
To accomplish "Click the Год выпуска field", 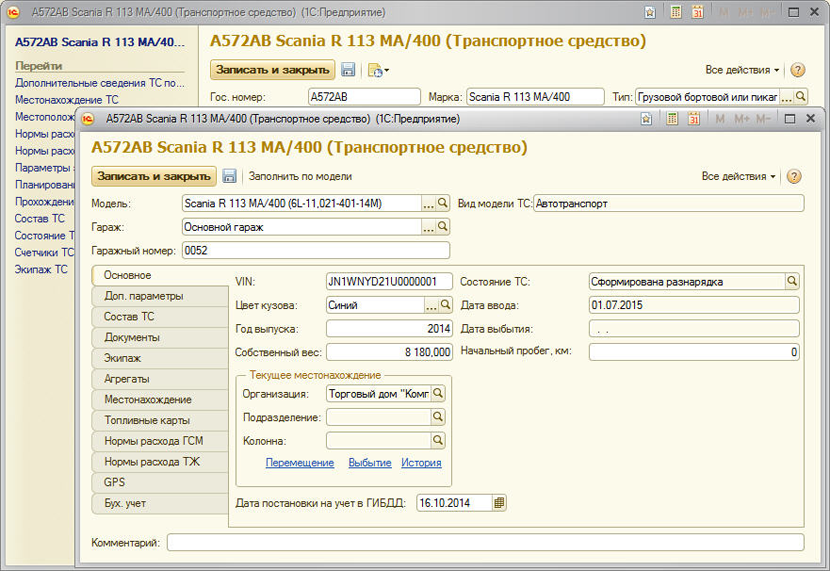I will (x=389, y=329).
